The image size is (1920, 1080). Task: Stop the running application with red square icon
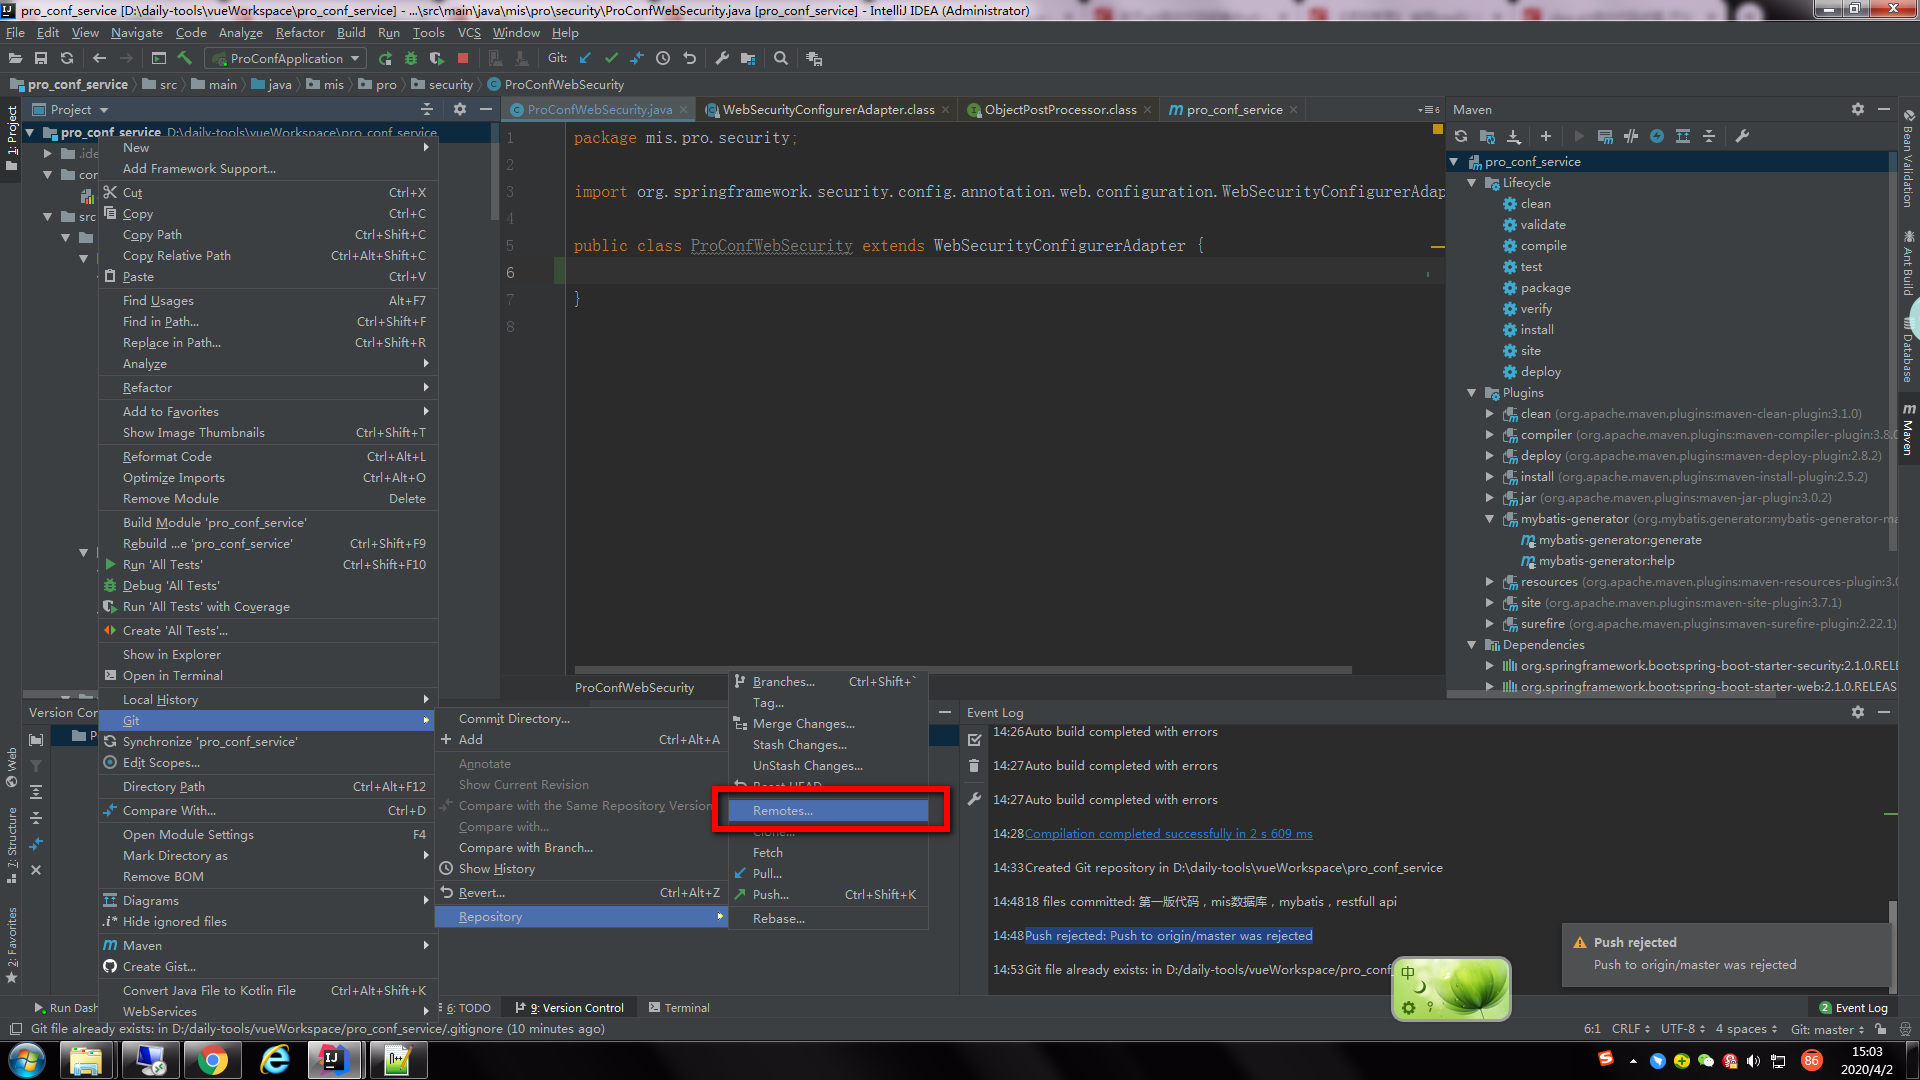click(x=463, y=58)
